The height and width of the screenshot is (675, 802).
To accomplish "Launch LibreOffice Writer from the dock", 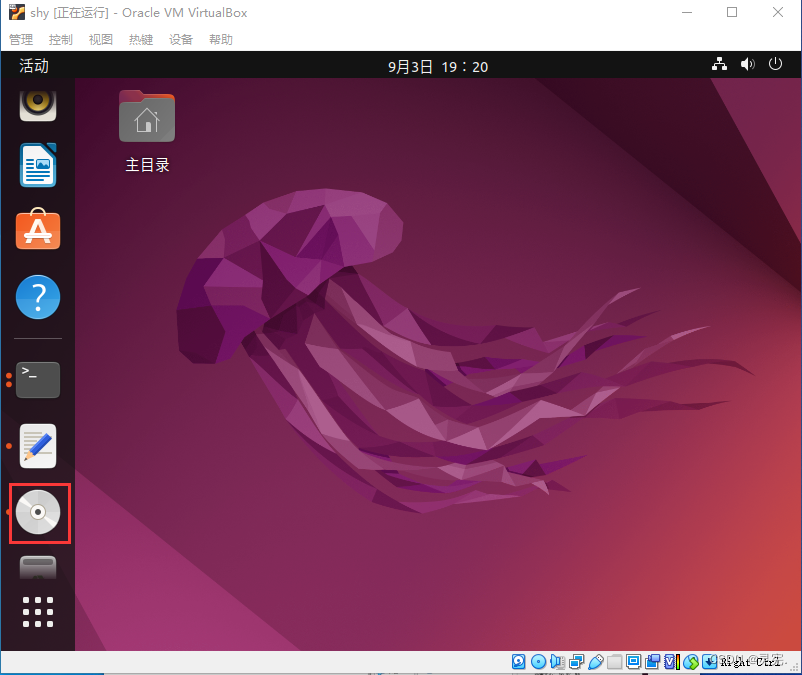I will 38,165.
